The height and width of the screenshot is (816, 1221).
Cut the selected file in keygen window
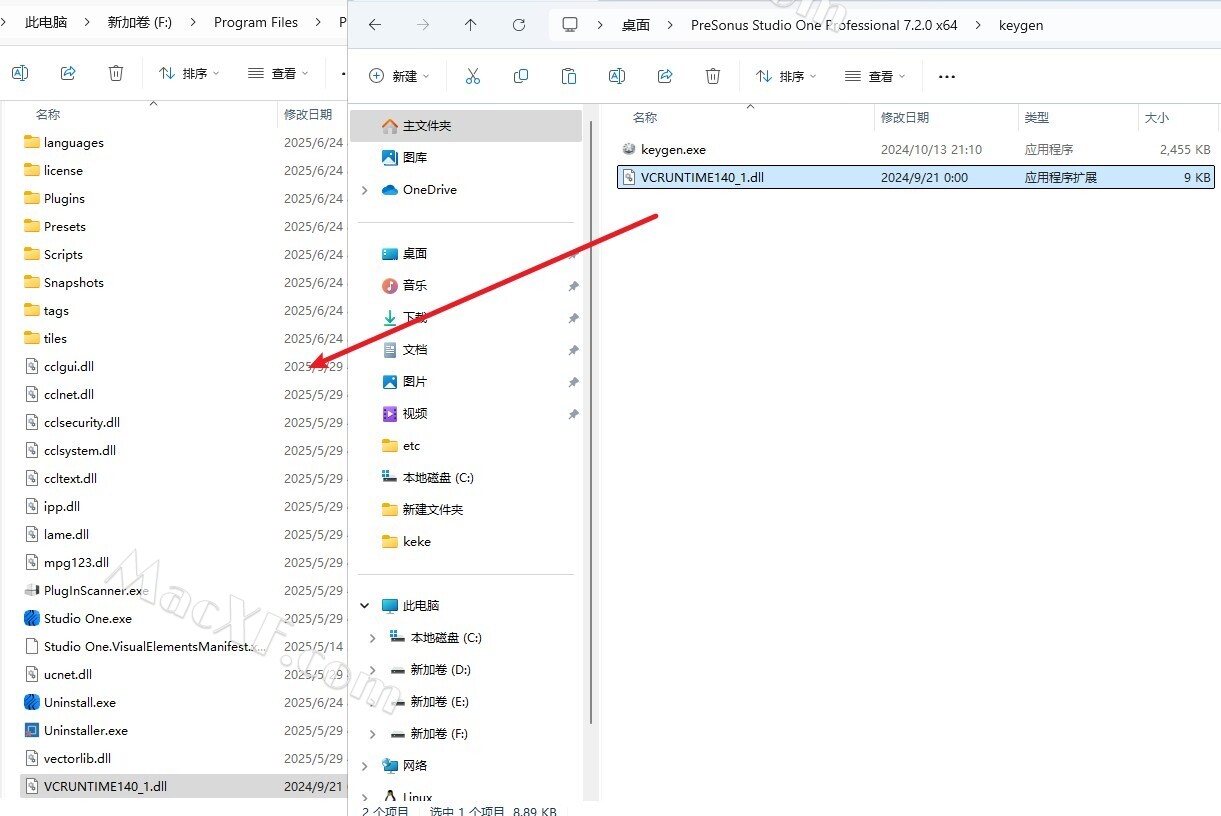pos(473,76)
